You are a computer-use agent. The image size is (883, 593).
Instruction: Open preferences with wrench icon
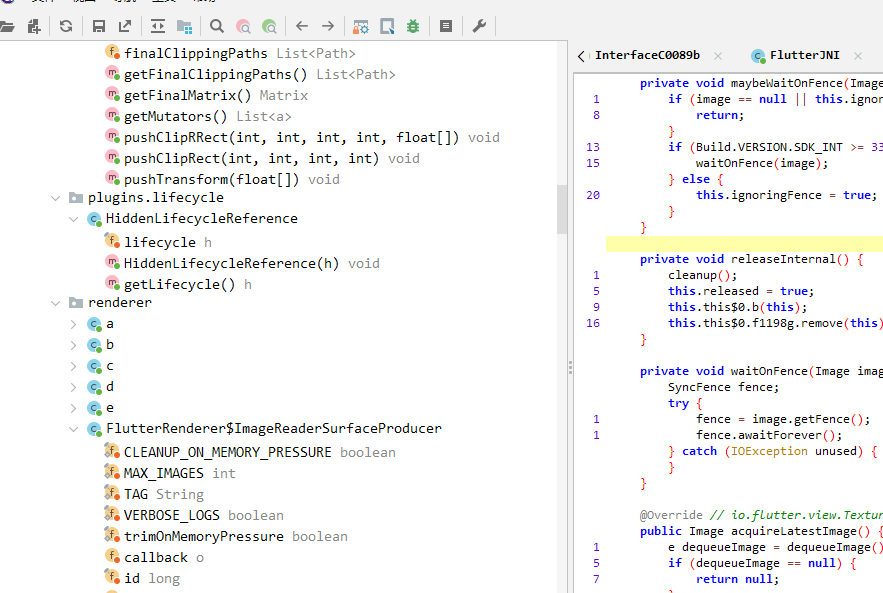tap(479, 26)
